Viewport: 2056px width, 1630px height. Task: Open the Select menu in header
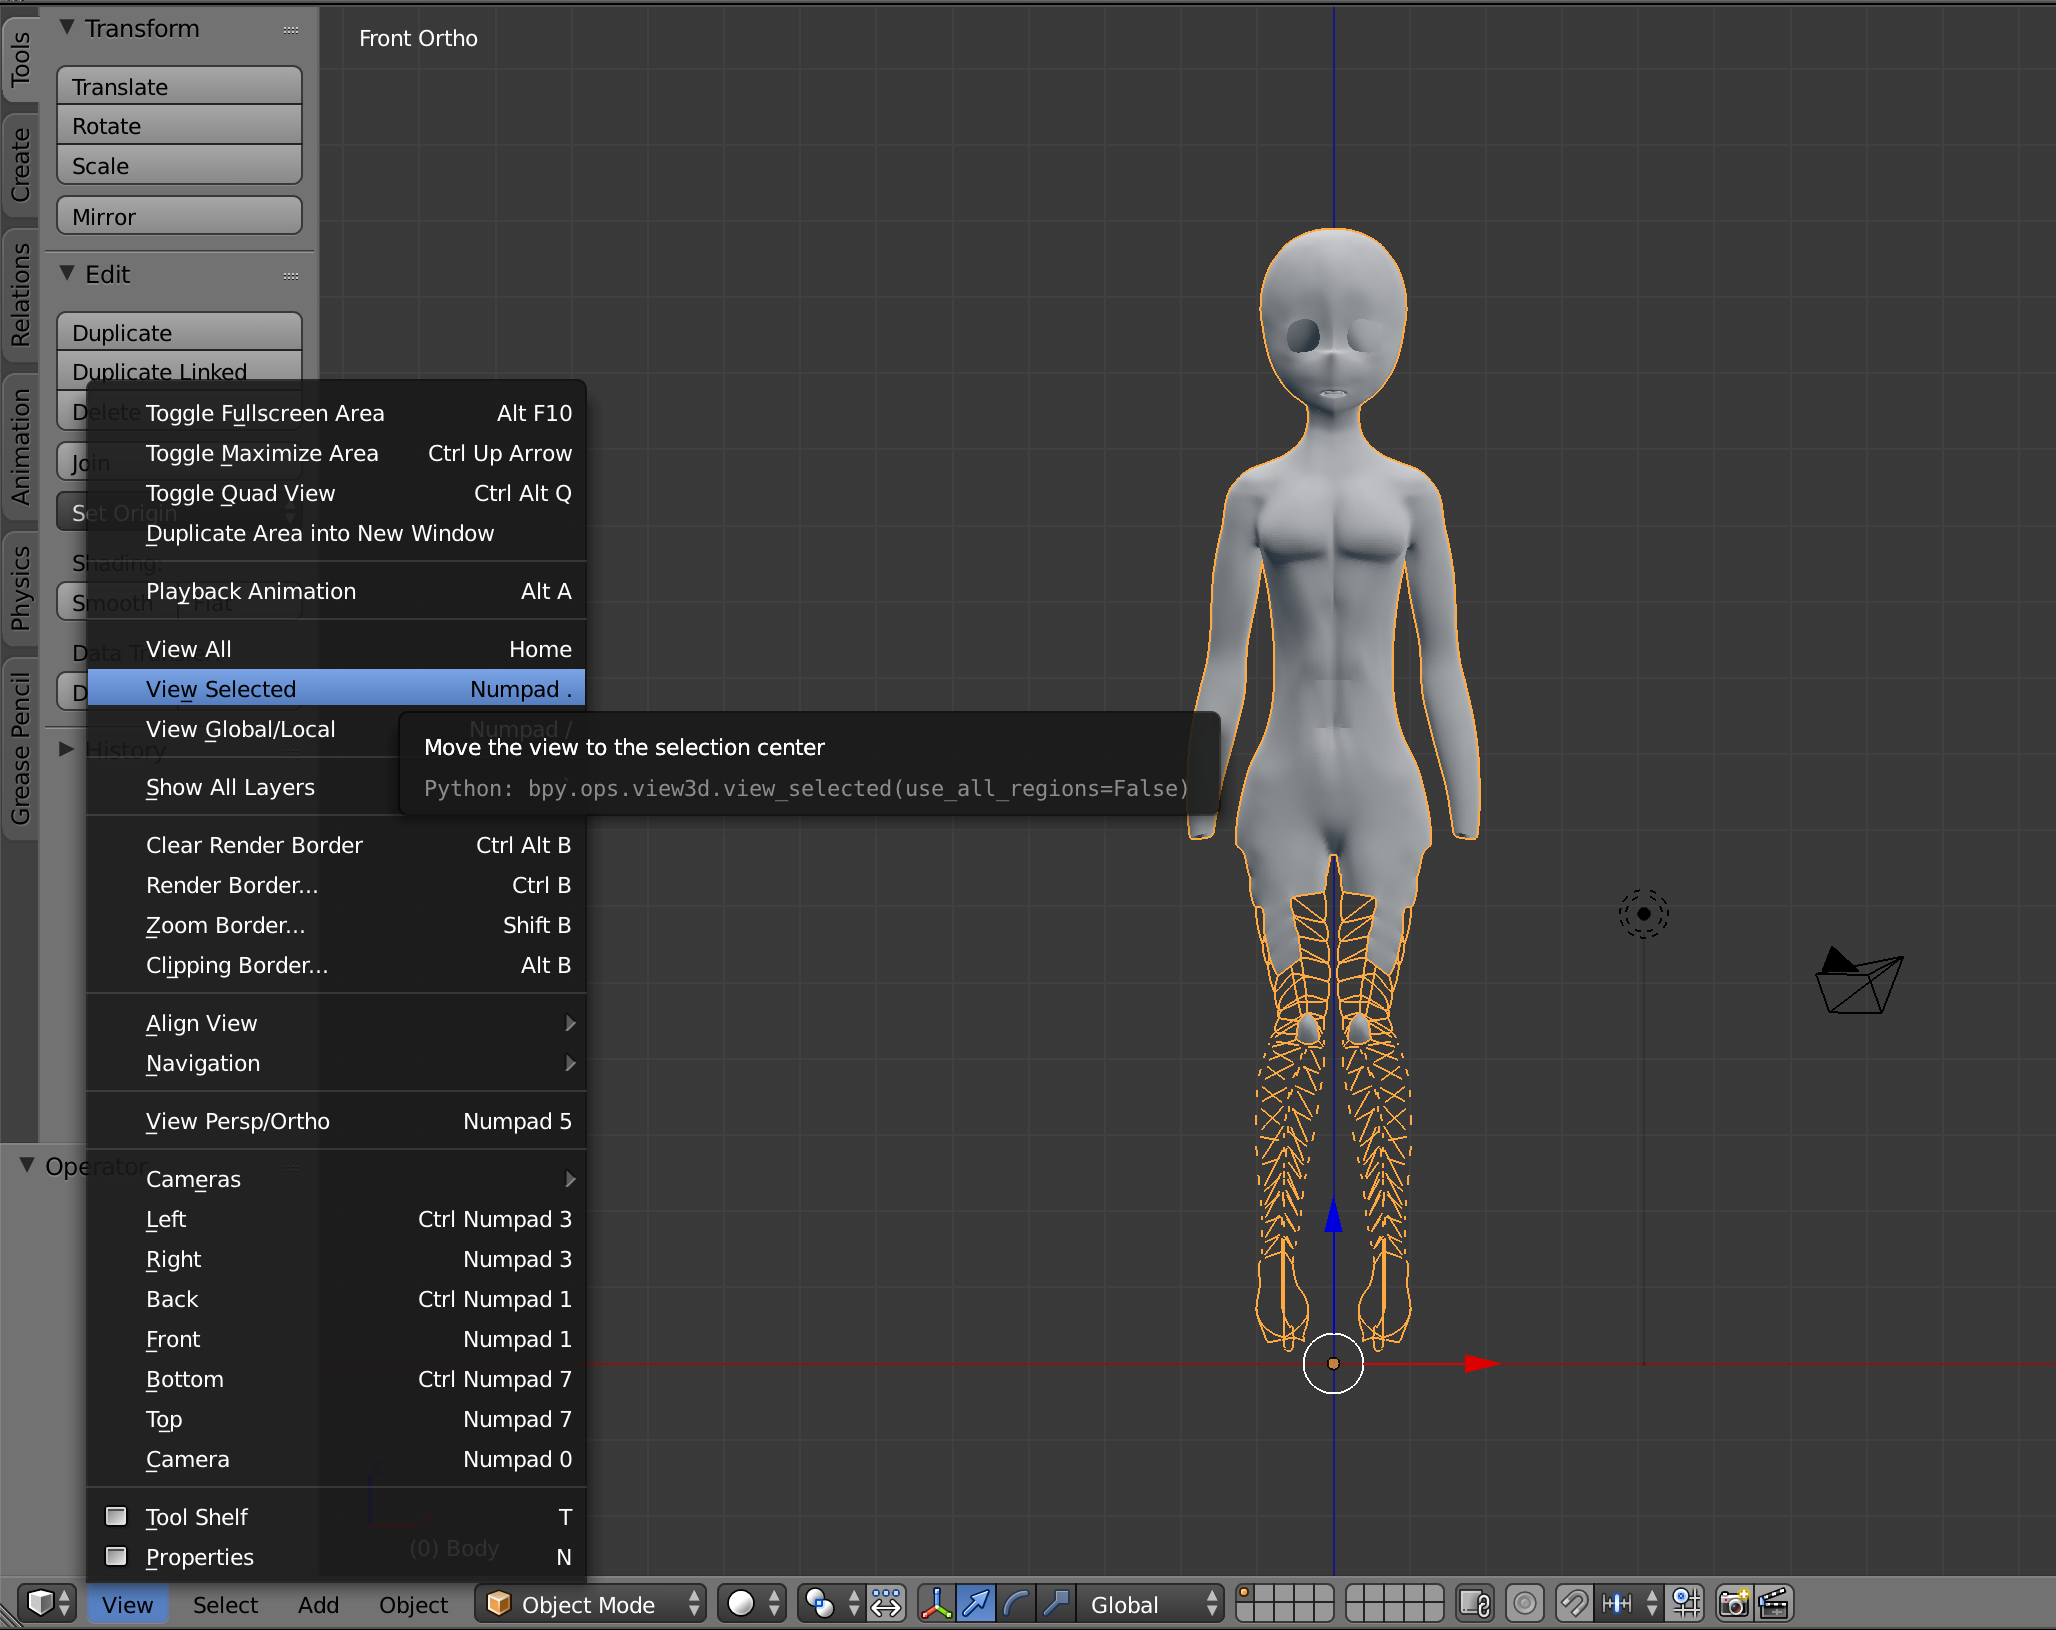[225, 1604]
